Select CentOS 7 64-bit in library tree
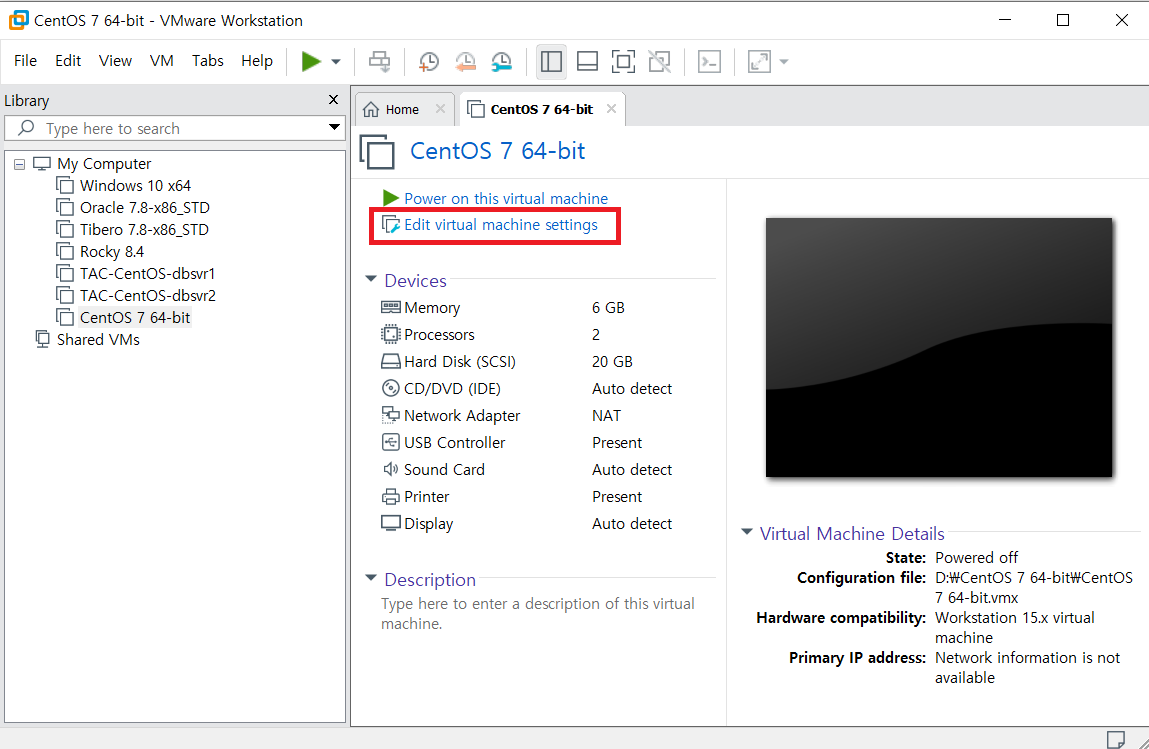The height and width of the screenshot is (749, 1149). pos(135,317)
